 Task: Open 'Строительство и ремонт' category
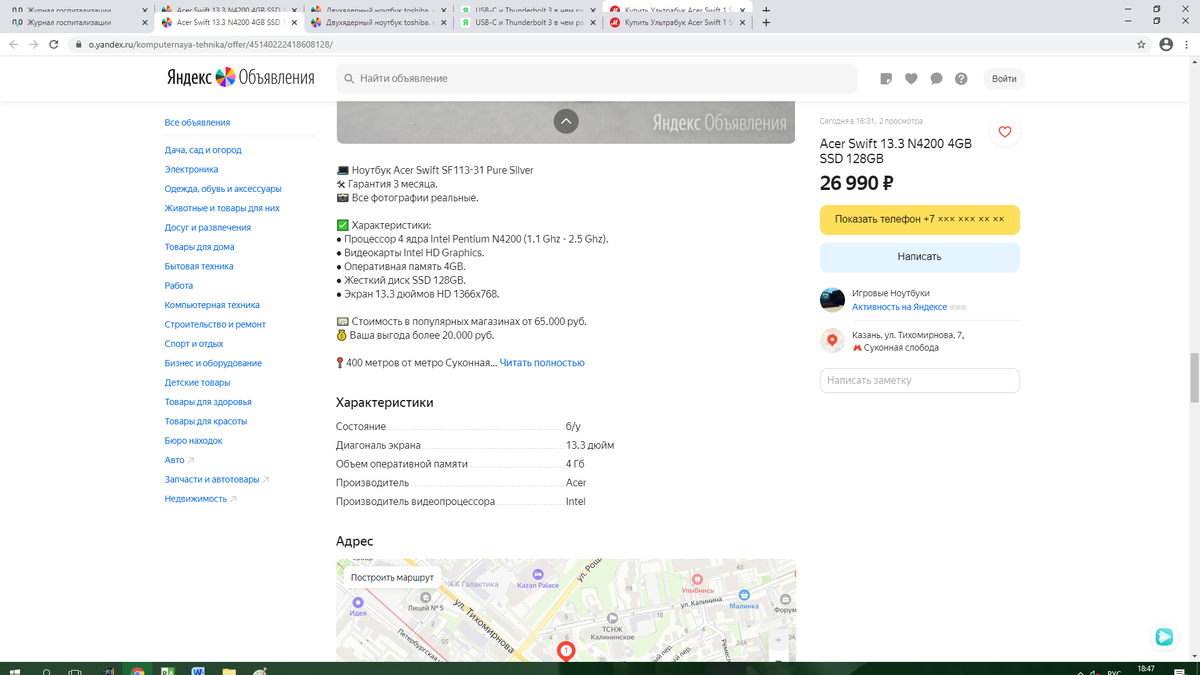point(215,324)
